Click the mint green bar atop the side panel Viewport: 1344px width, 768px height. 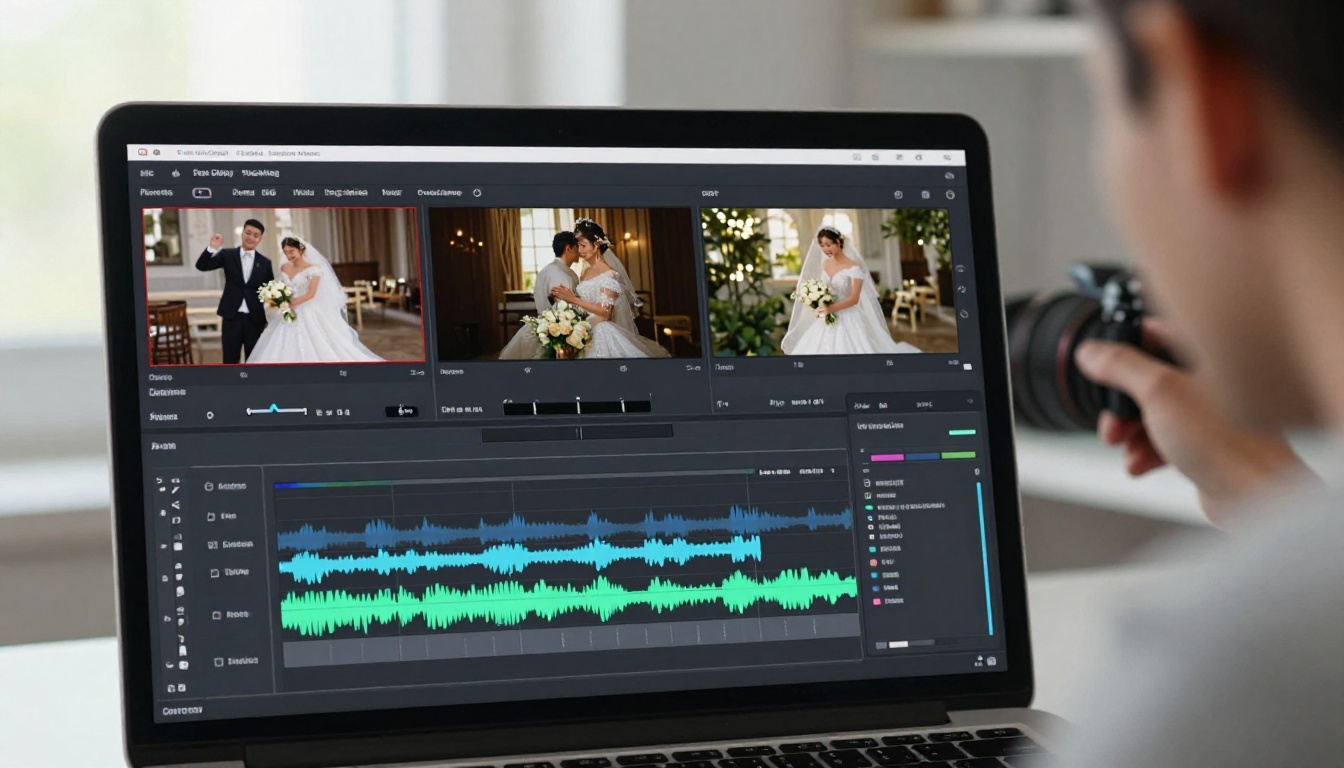(x=962, y=432)
